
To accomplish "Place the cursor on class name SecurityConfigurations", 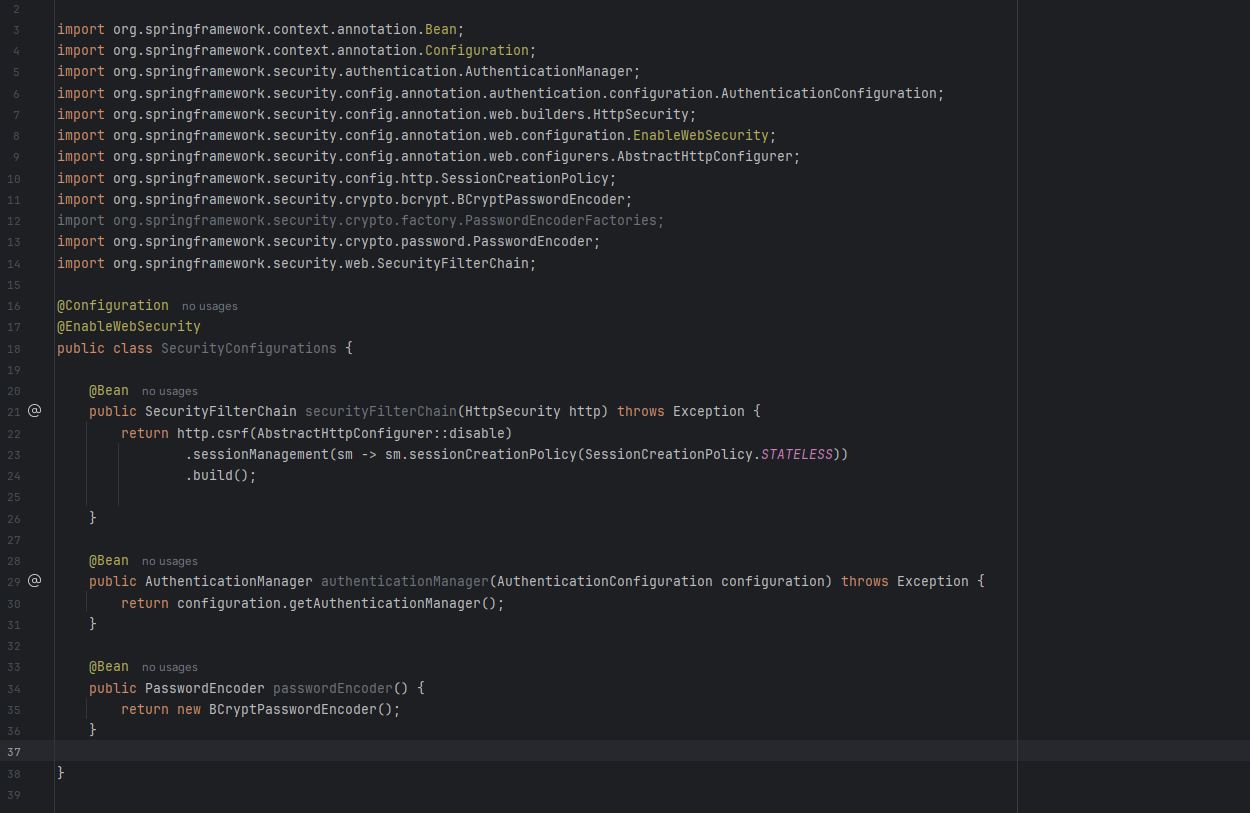I will (x=249, y=348).
